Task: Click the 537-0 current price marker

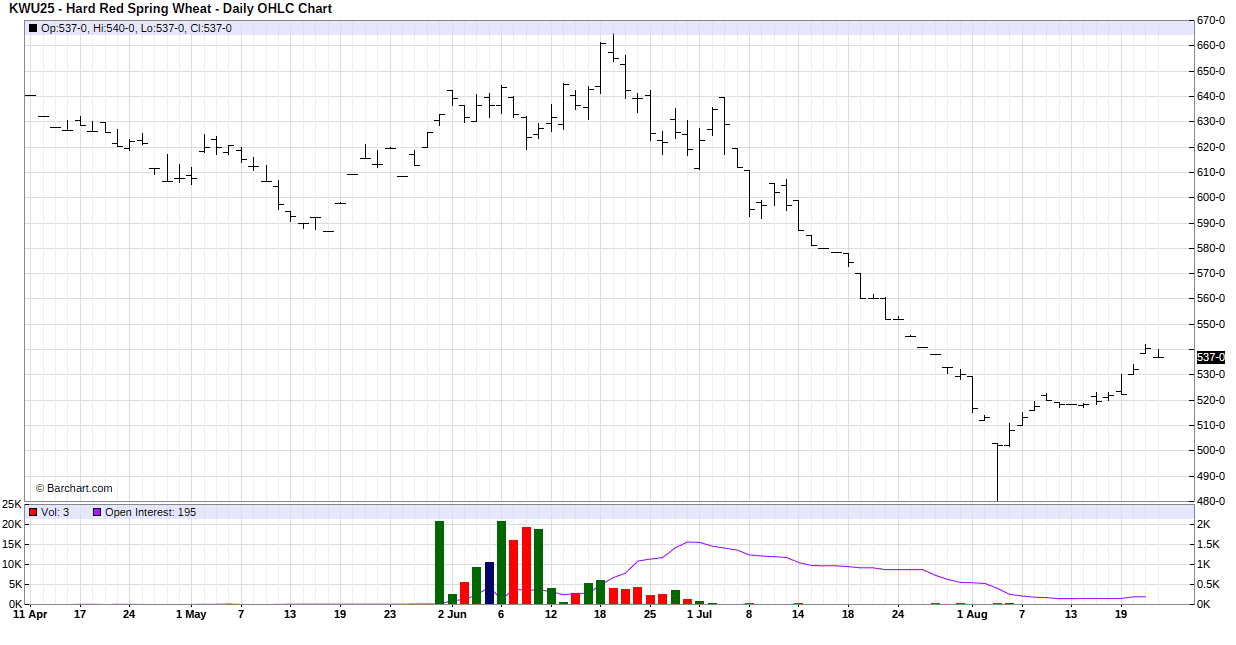Action: click(1211, 357)
